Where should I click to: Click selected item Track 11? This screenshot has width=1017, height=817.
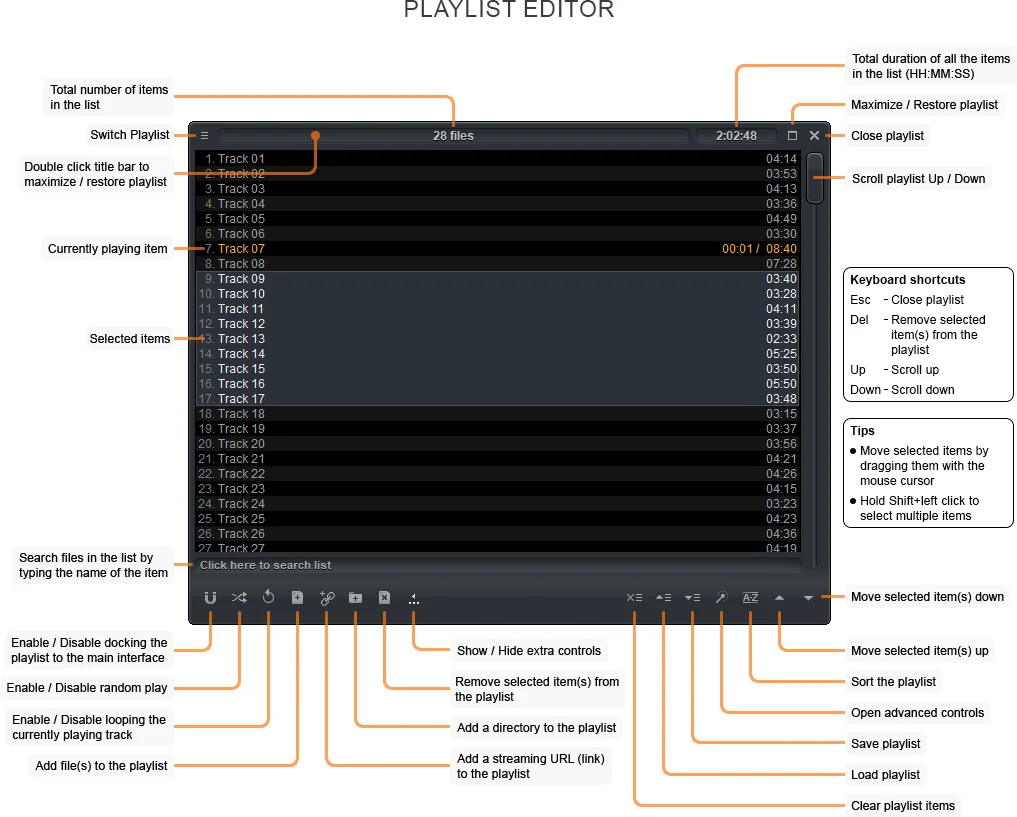coord(497,309)
